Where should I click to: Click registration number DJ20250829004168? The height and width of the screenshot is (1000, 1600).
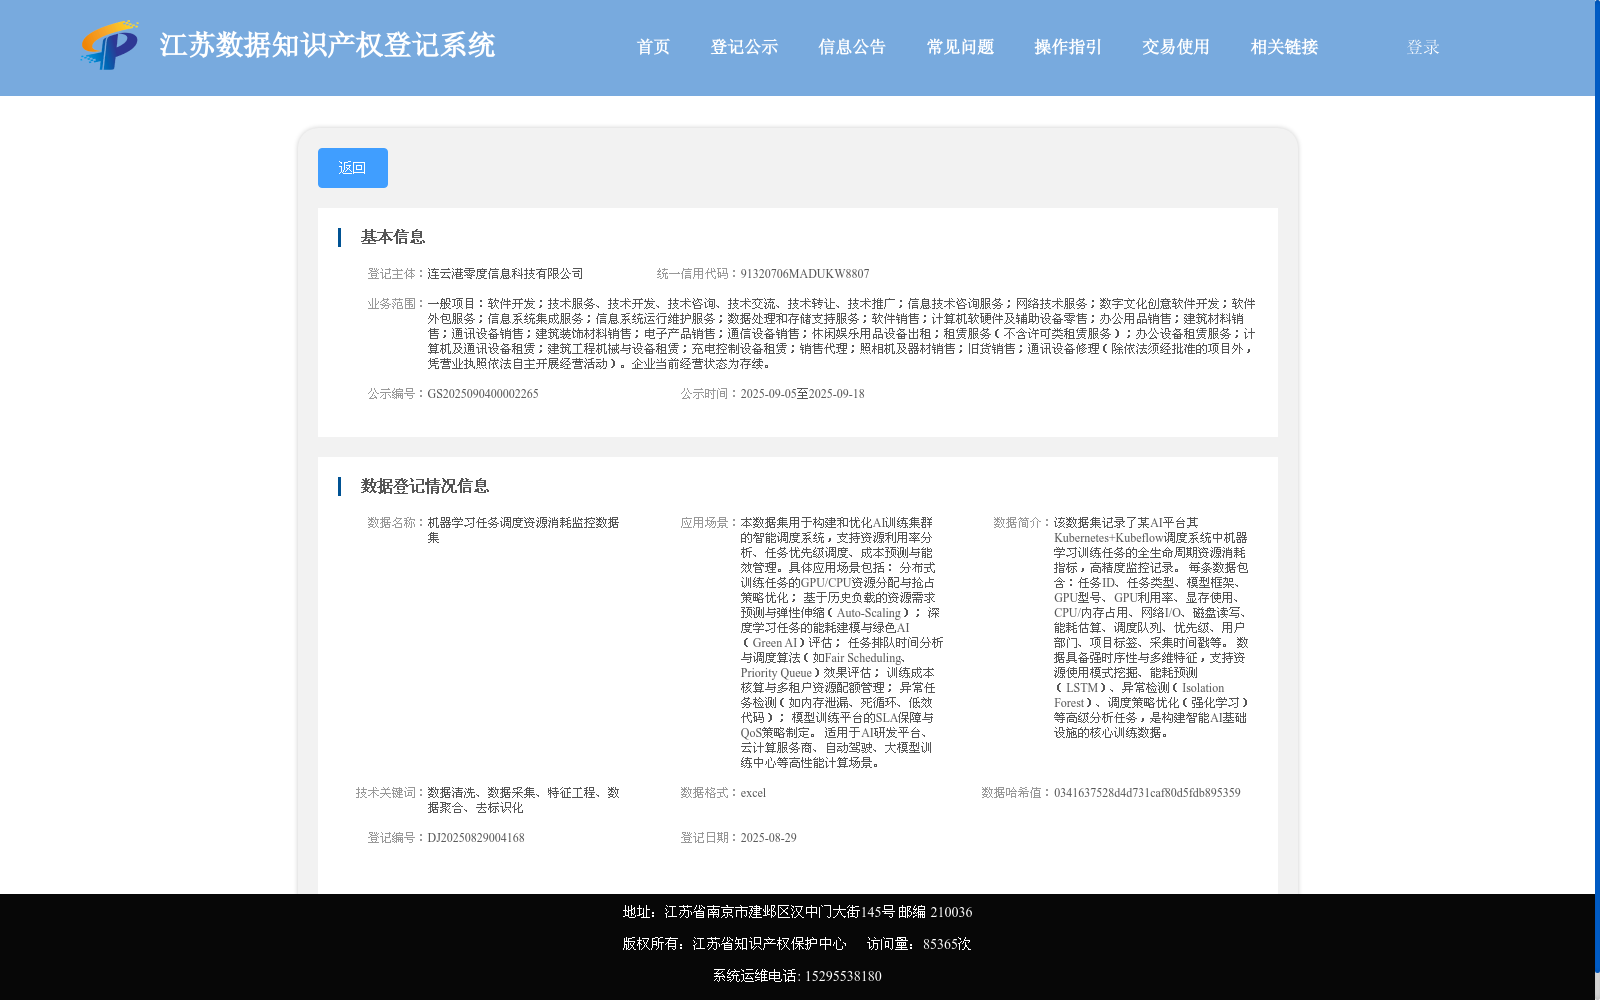click(x=476, y=838)
